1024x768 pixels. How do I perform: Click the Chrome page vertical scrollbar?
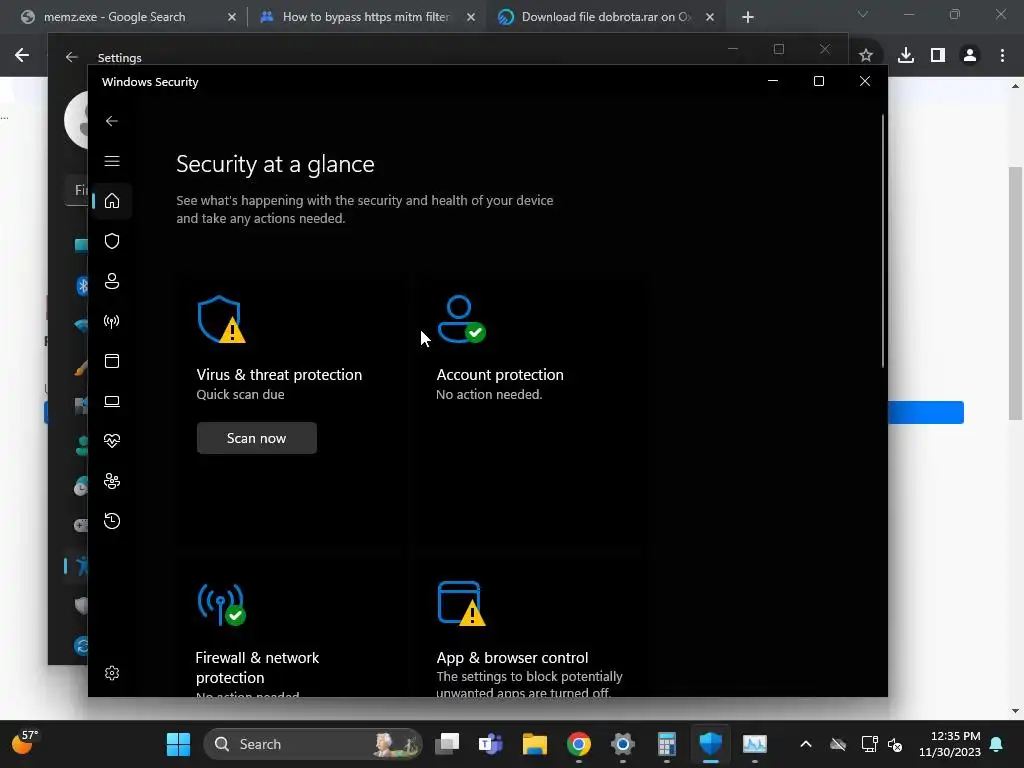1015,294
